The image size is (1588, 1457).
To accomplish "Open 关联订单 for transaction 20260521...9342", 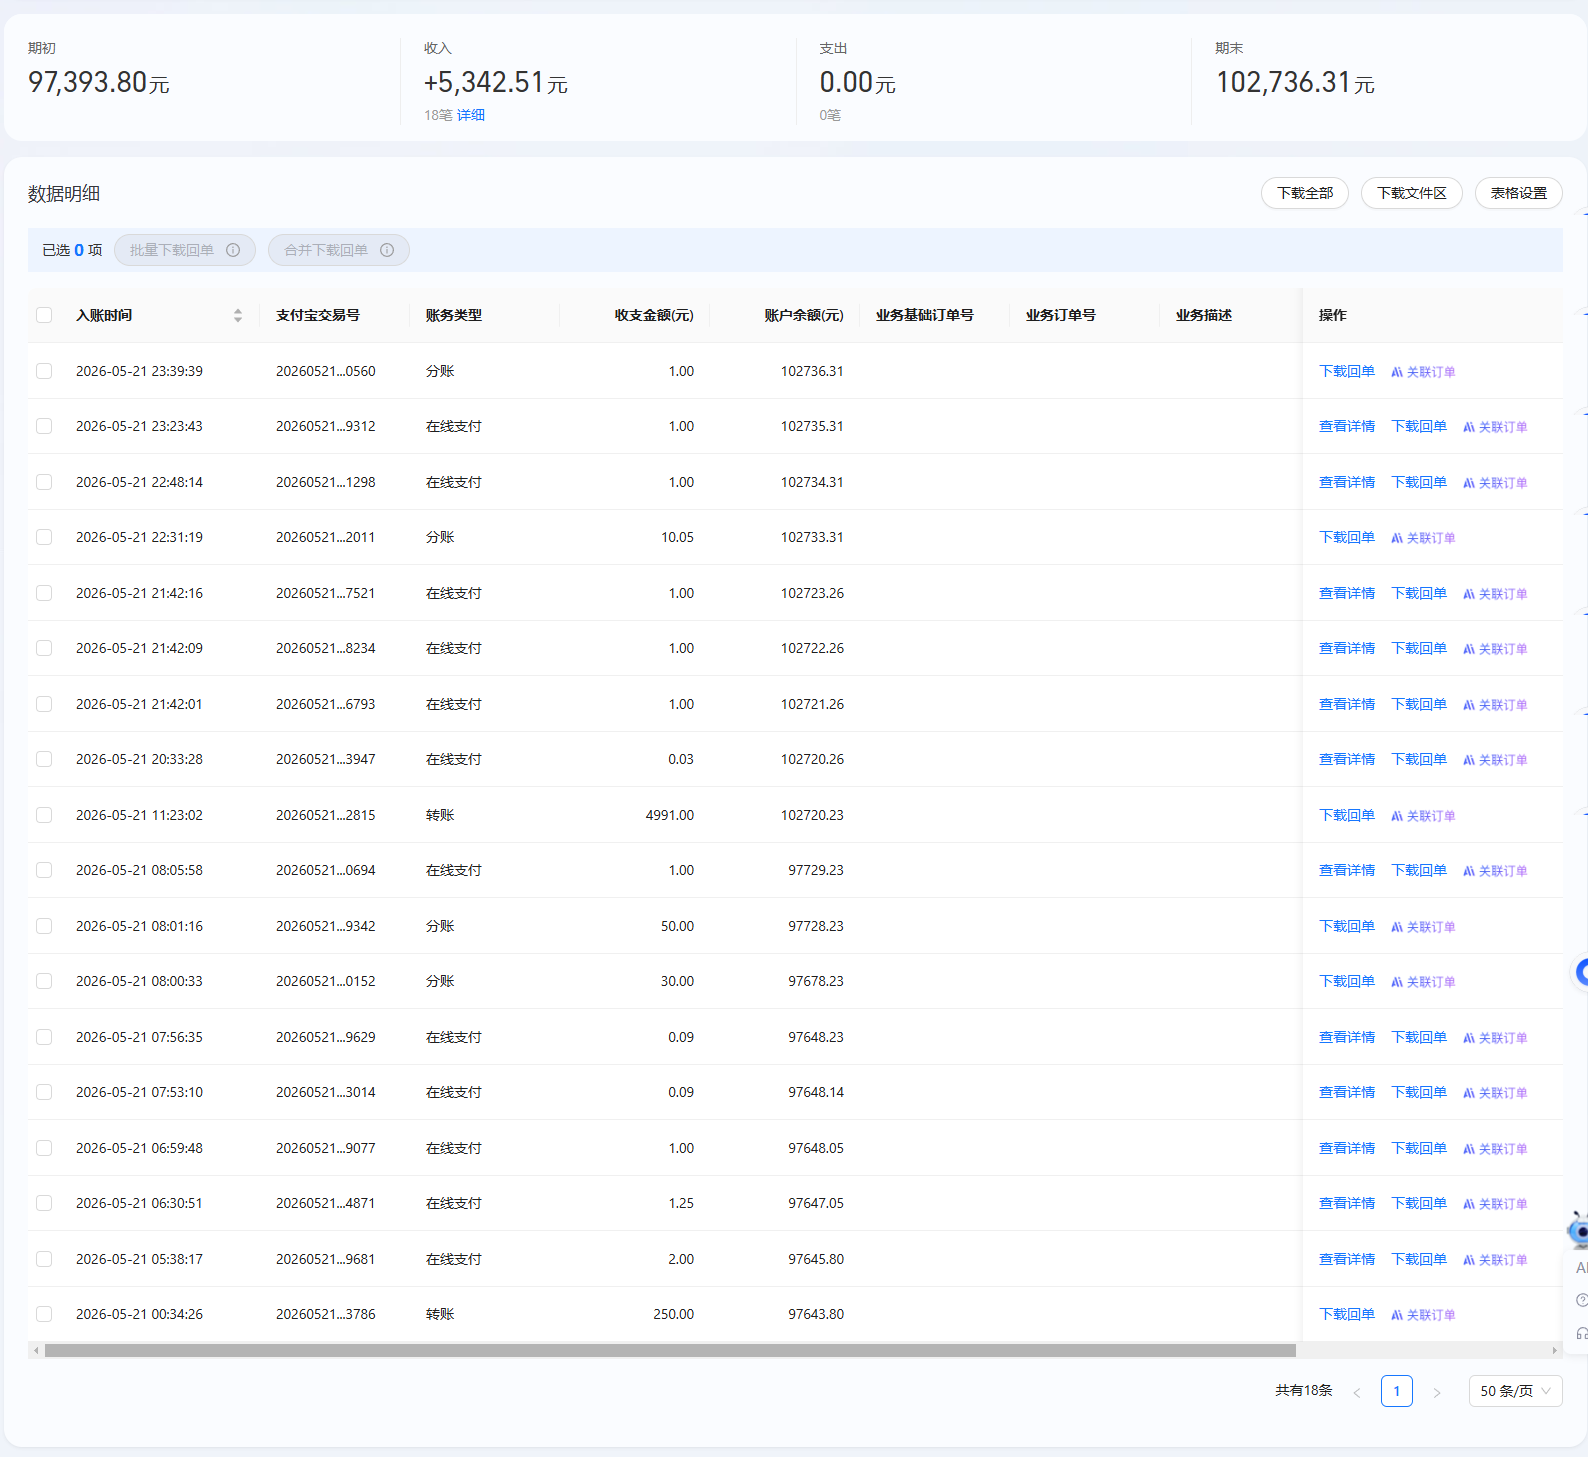I will point(1423,927).
